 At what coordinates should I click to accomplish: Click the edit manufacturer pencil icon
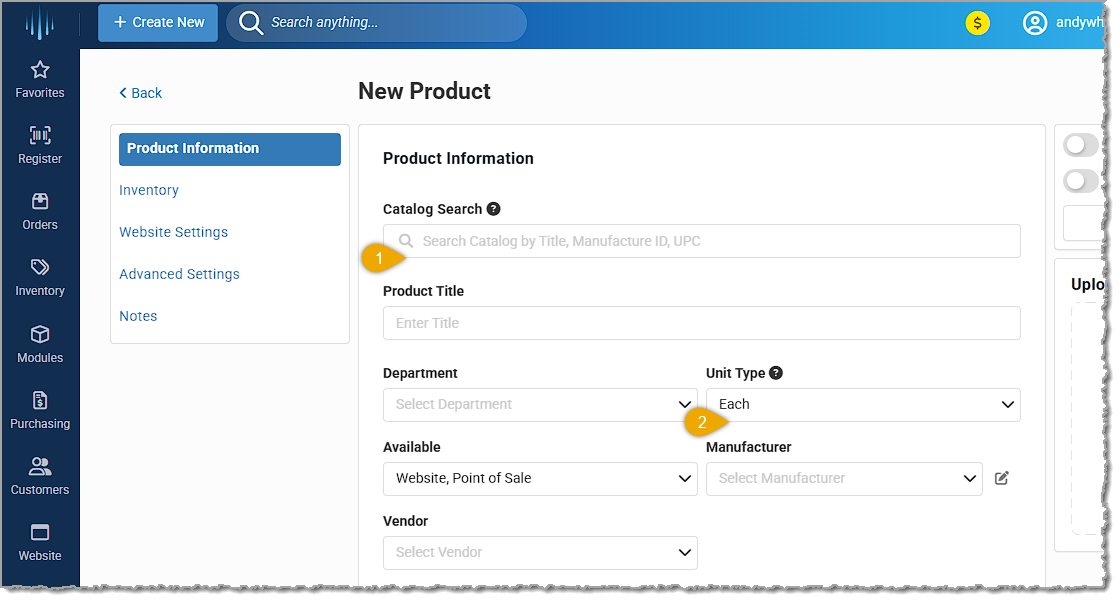point(1001,478)
